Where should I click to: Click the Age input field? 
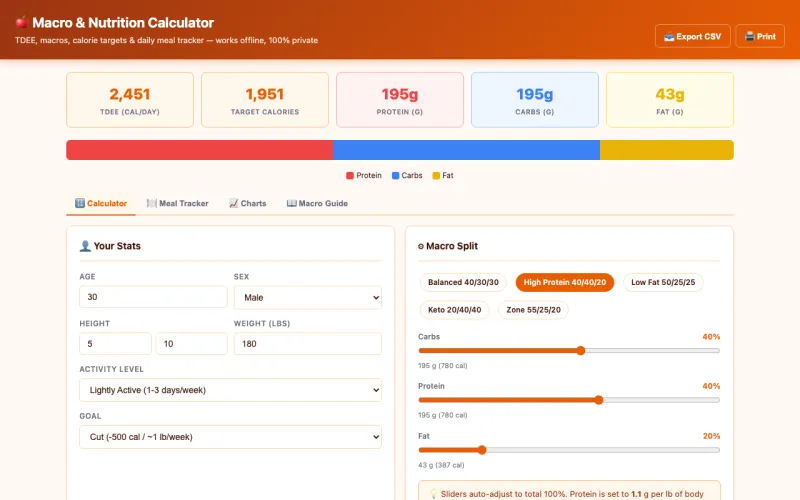click(x=153, y=297)
